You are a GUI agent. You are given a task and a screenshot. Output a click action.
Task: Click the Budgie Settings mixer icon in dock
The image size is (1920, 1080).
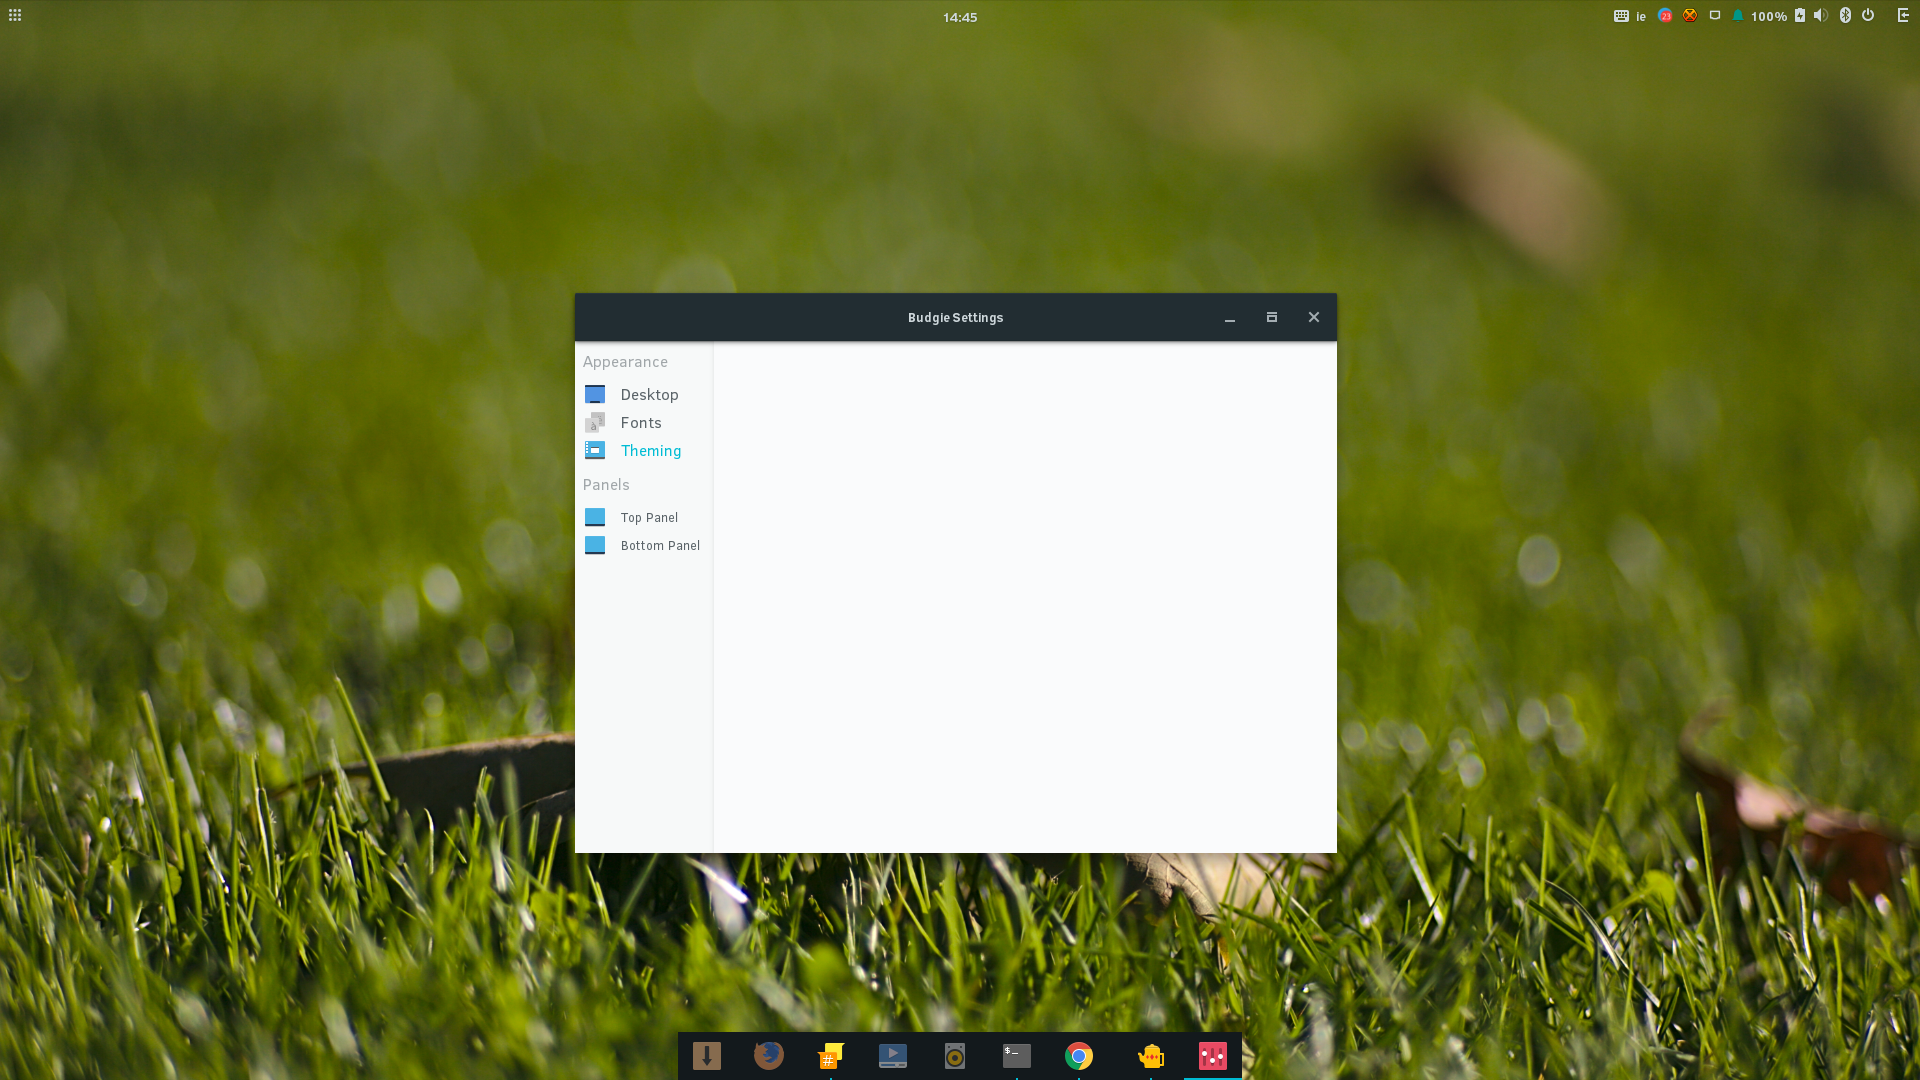click(x=1213, y=1056)
